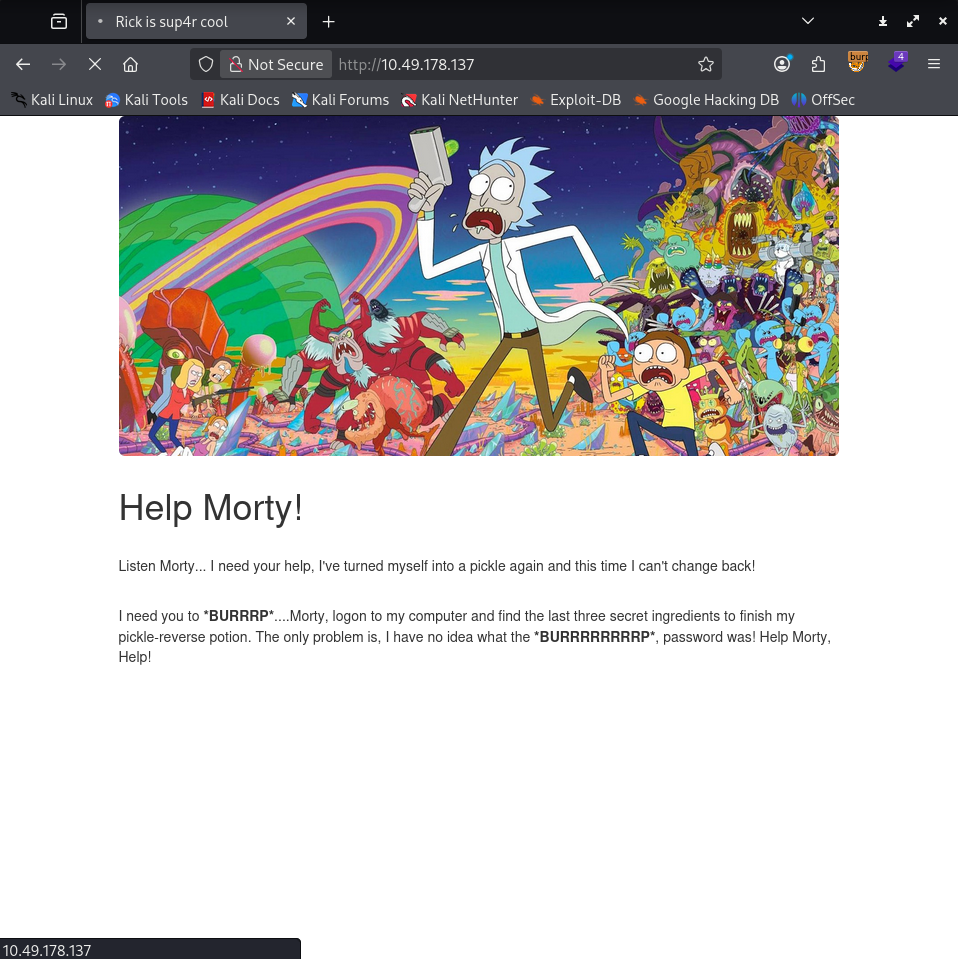Go to the home page icon
This screenshot has height=959, width=958.
[x=130, y=64]
